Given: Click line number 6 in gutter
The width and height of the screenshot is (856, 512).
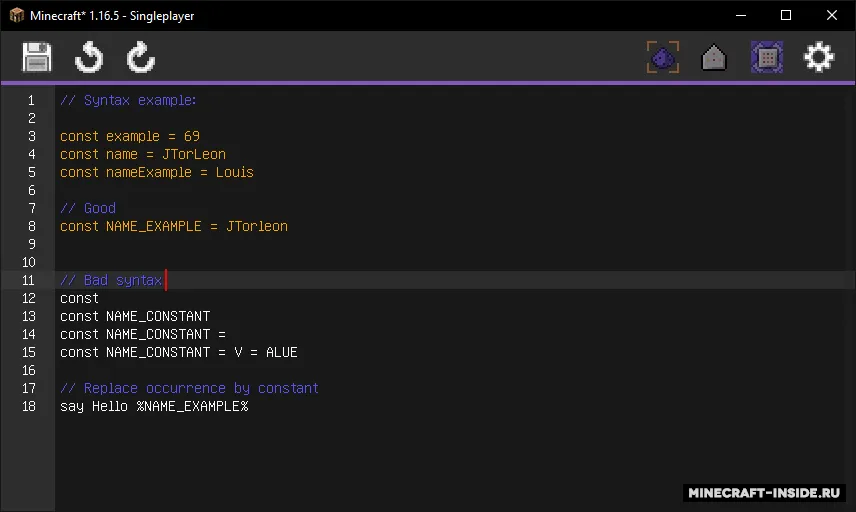Looking at the screenshot, I should [x=32, y=190].
